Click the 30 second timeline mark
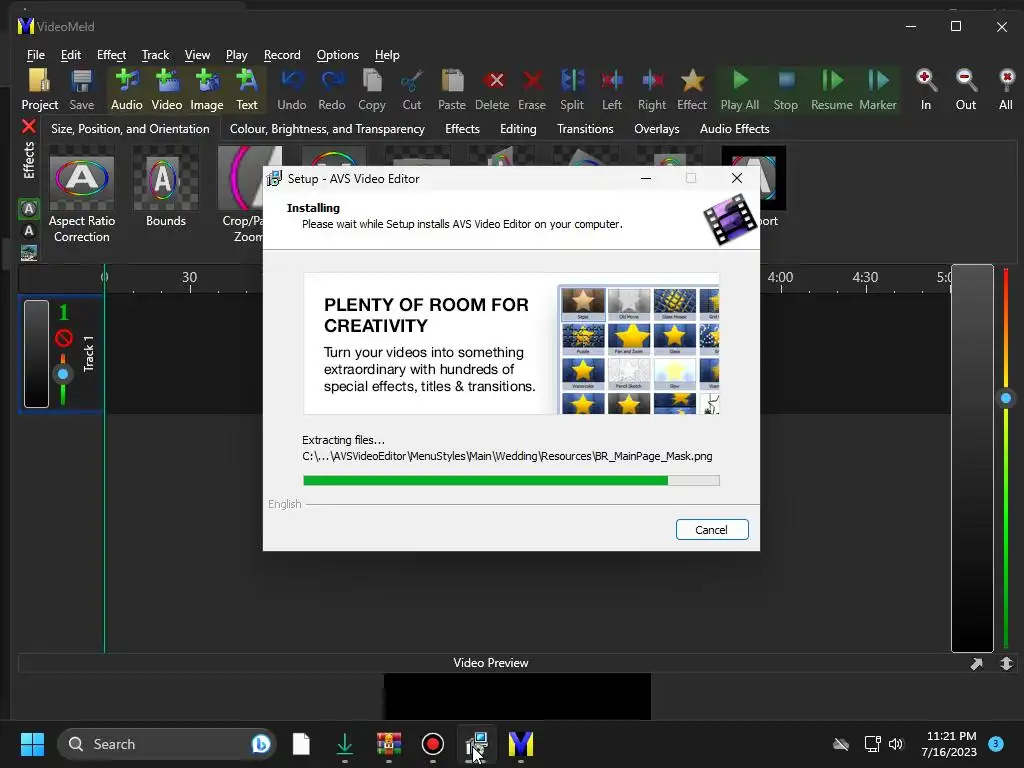1024x768 pixels. (x=189, y=277)
